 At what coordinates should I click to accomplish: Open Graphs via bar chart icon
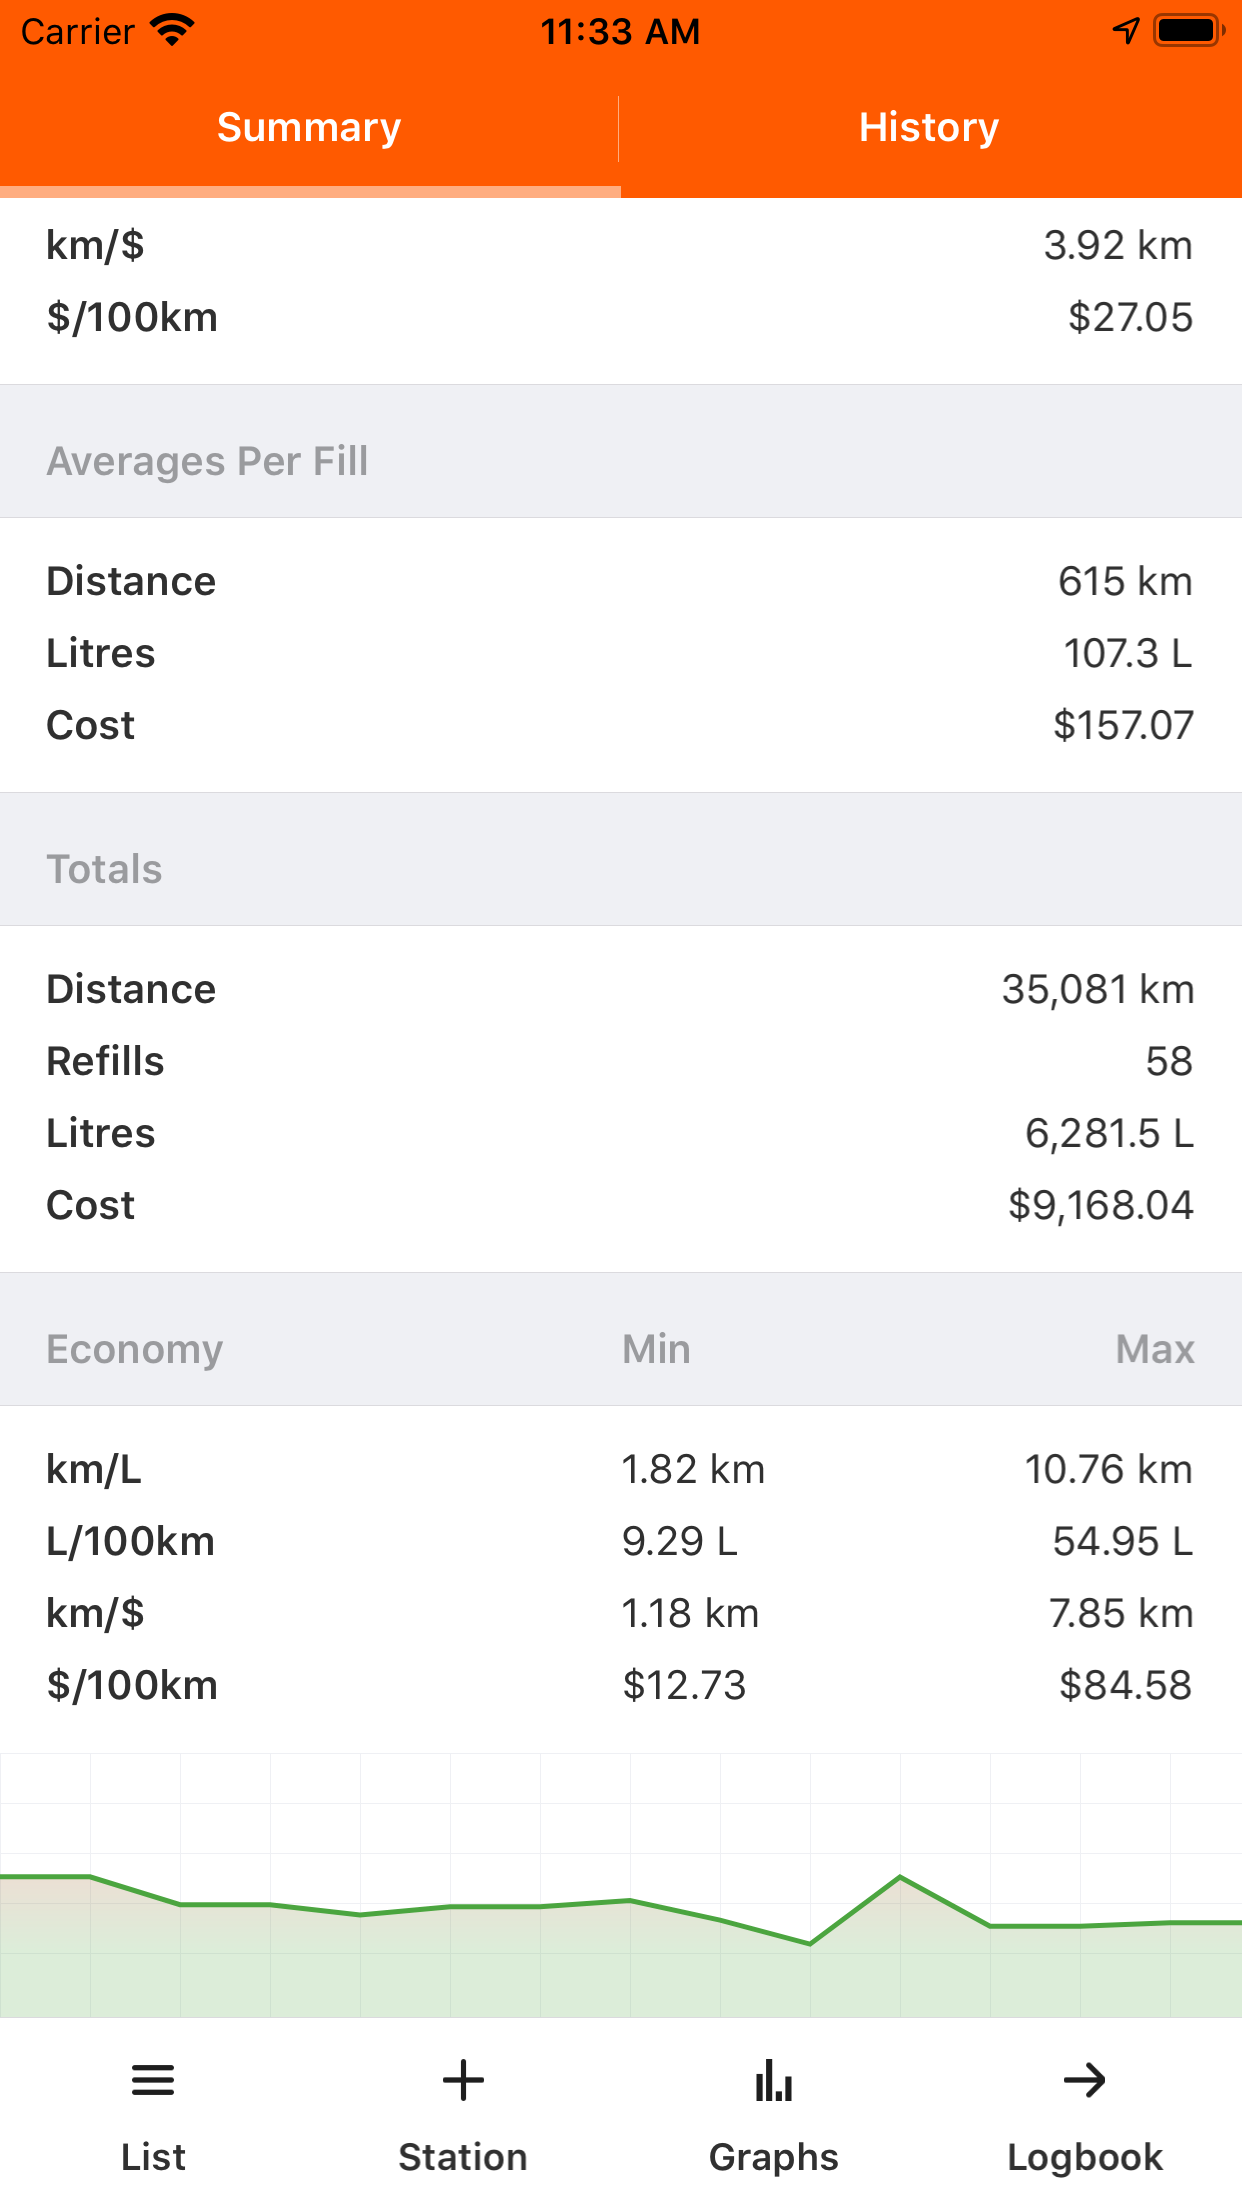point(774,2081)
